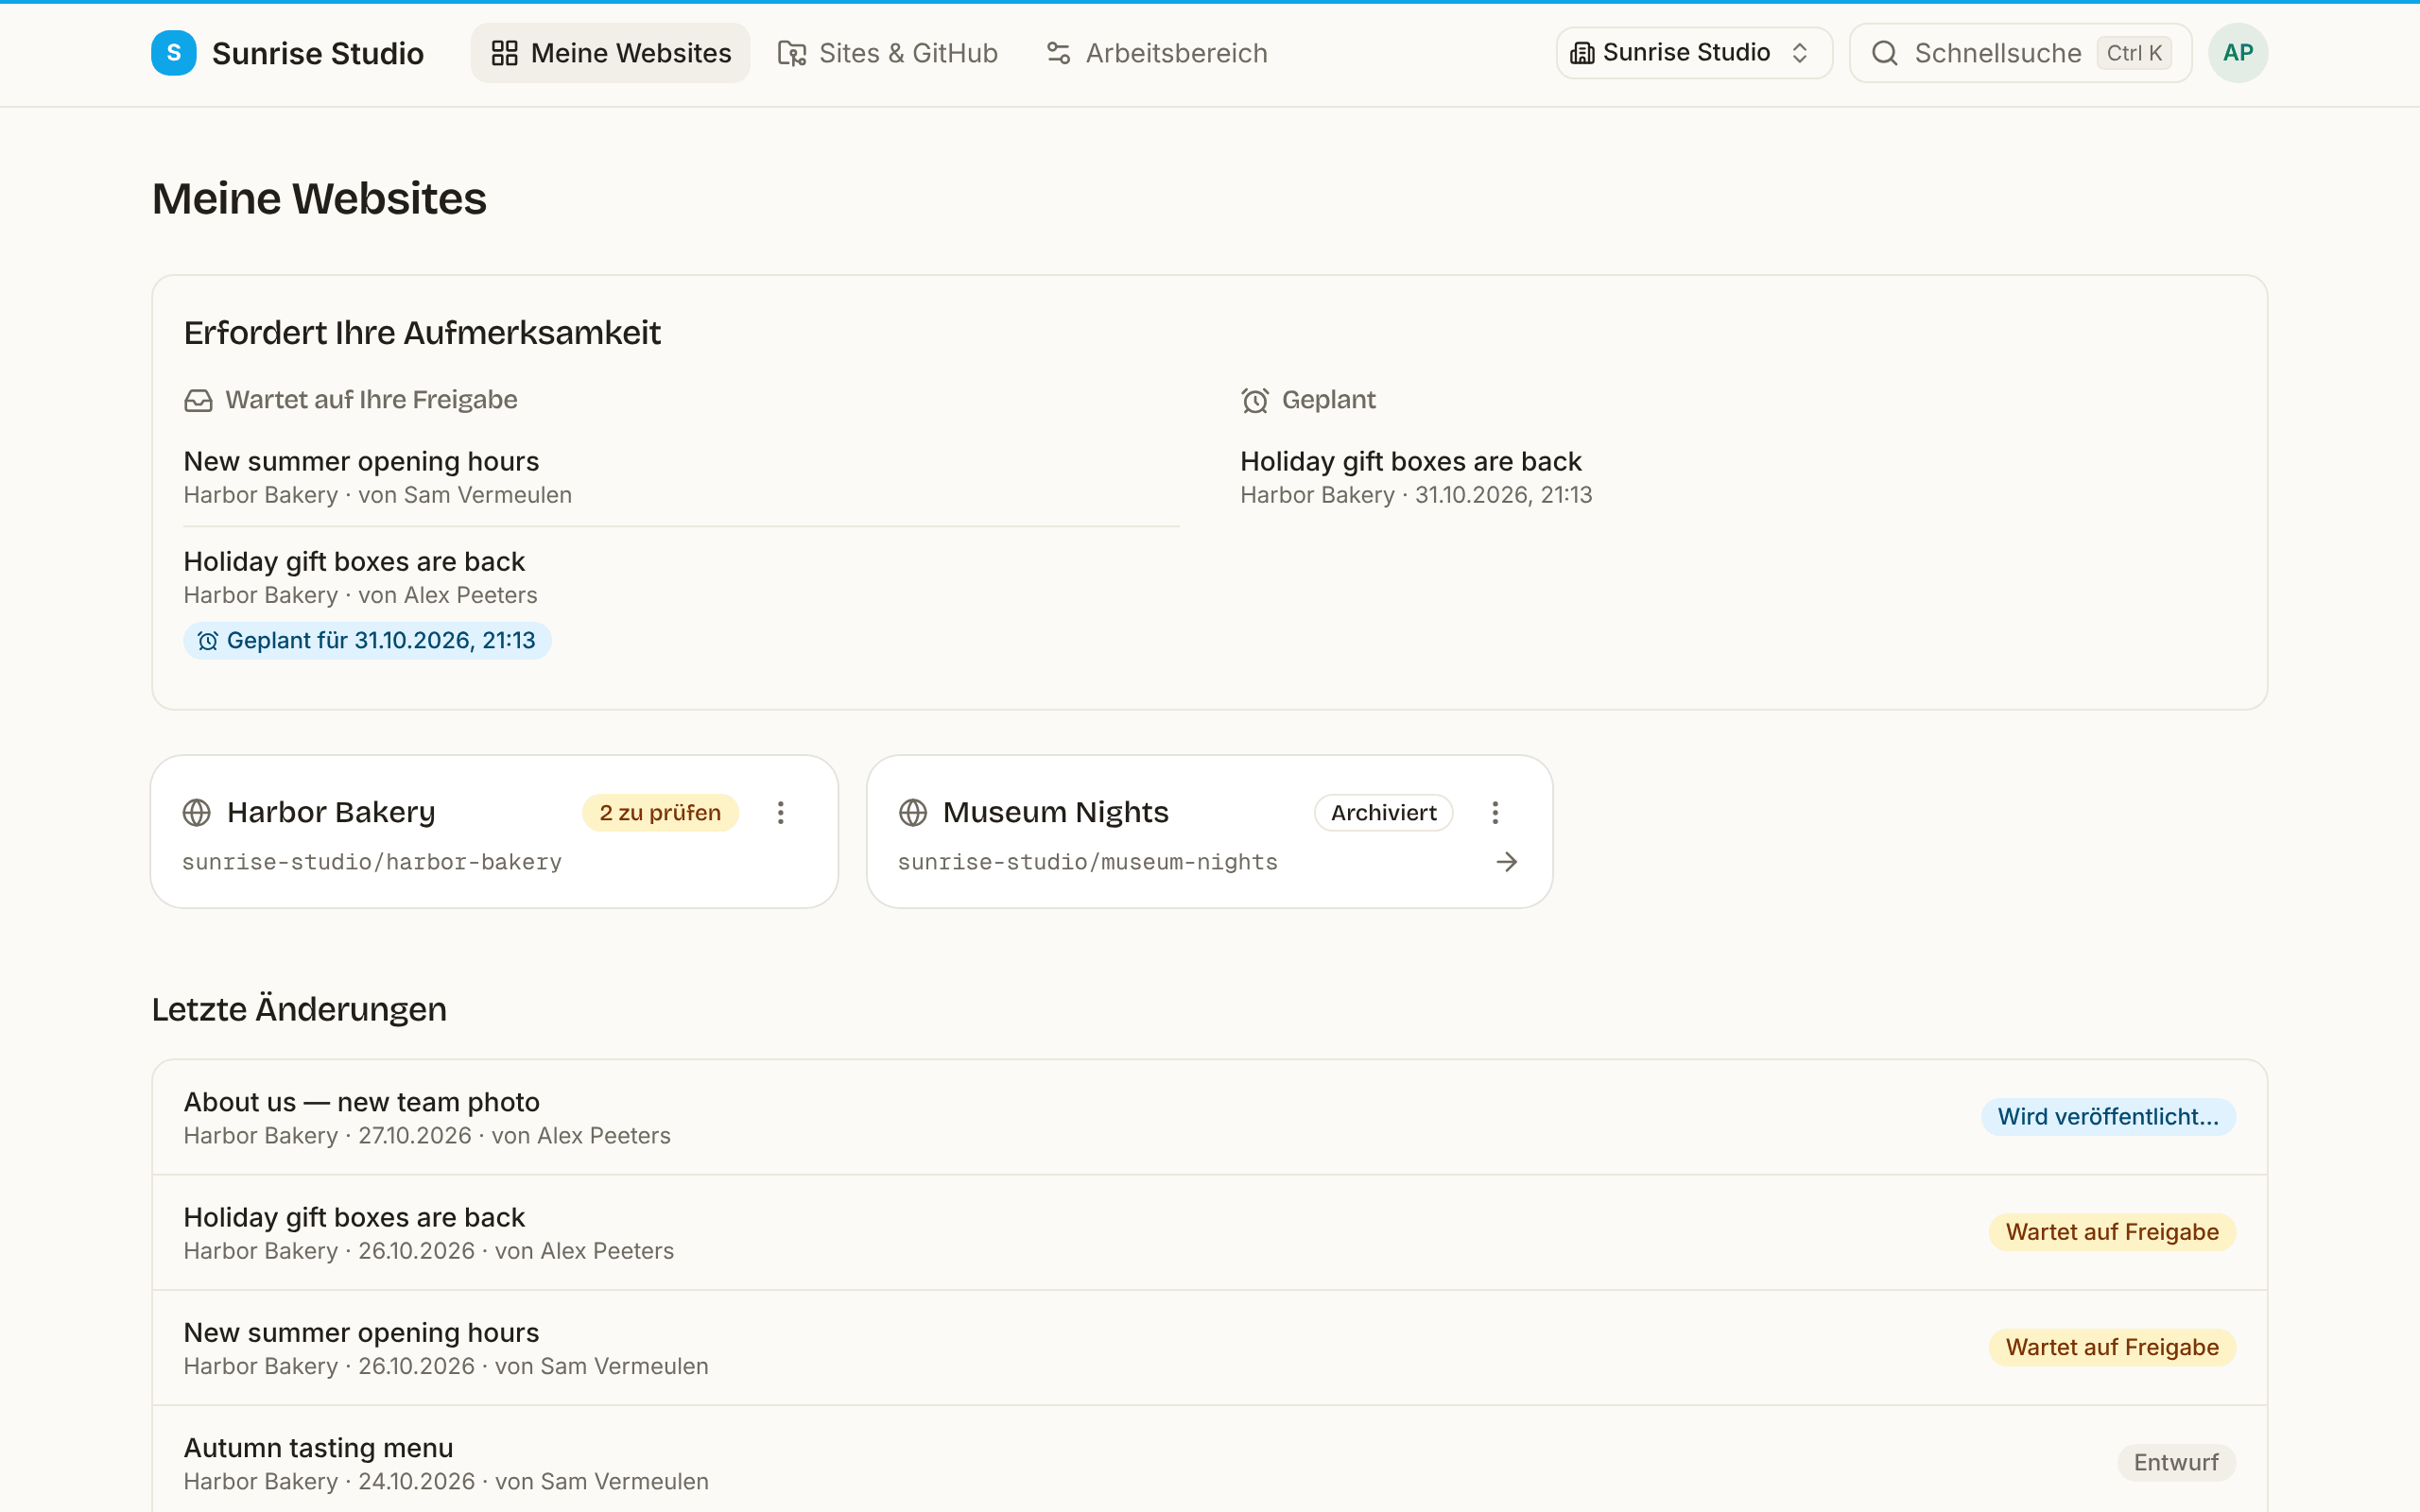Click the inbox icon beside Wartet auf Ihre Freigabe

198,401
